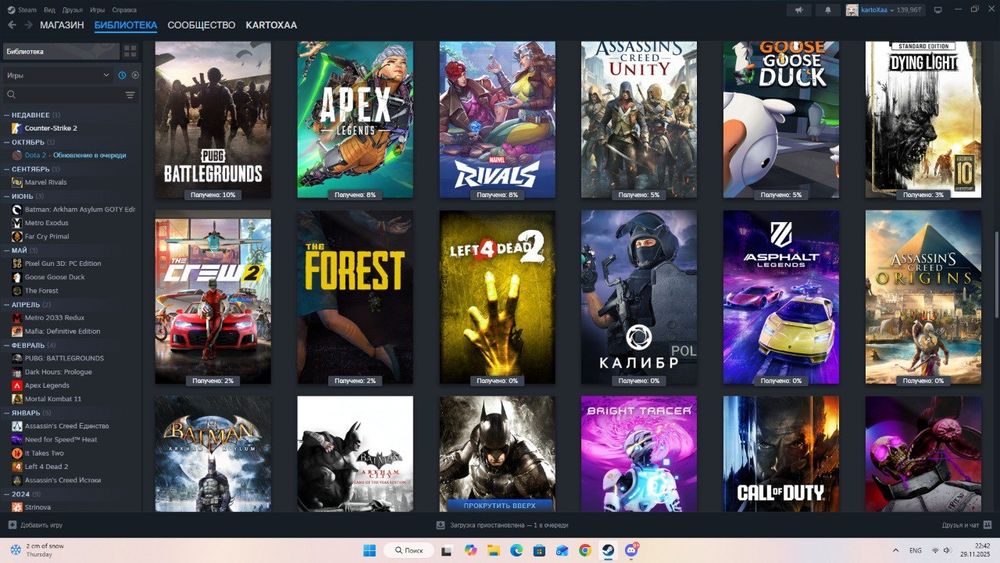
Task: Open Dying Light game cover
Action: (x=923, y=120)
